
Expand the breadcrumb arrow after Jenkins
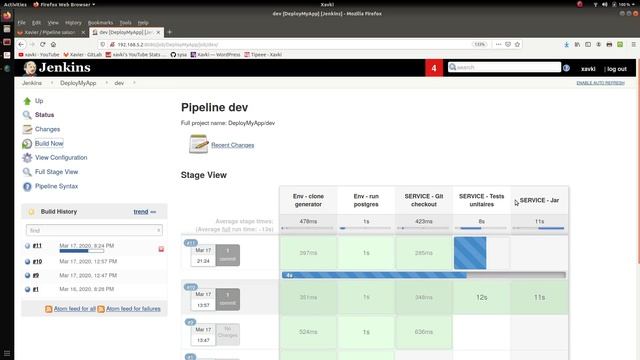(52, 83)
